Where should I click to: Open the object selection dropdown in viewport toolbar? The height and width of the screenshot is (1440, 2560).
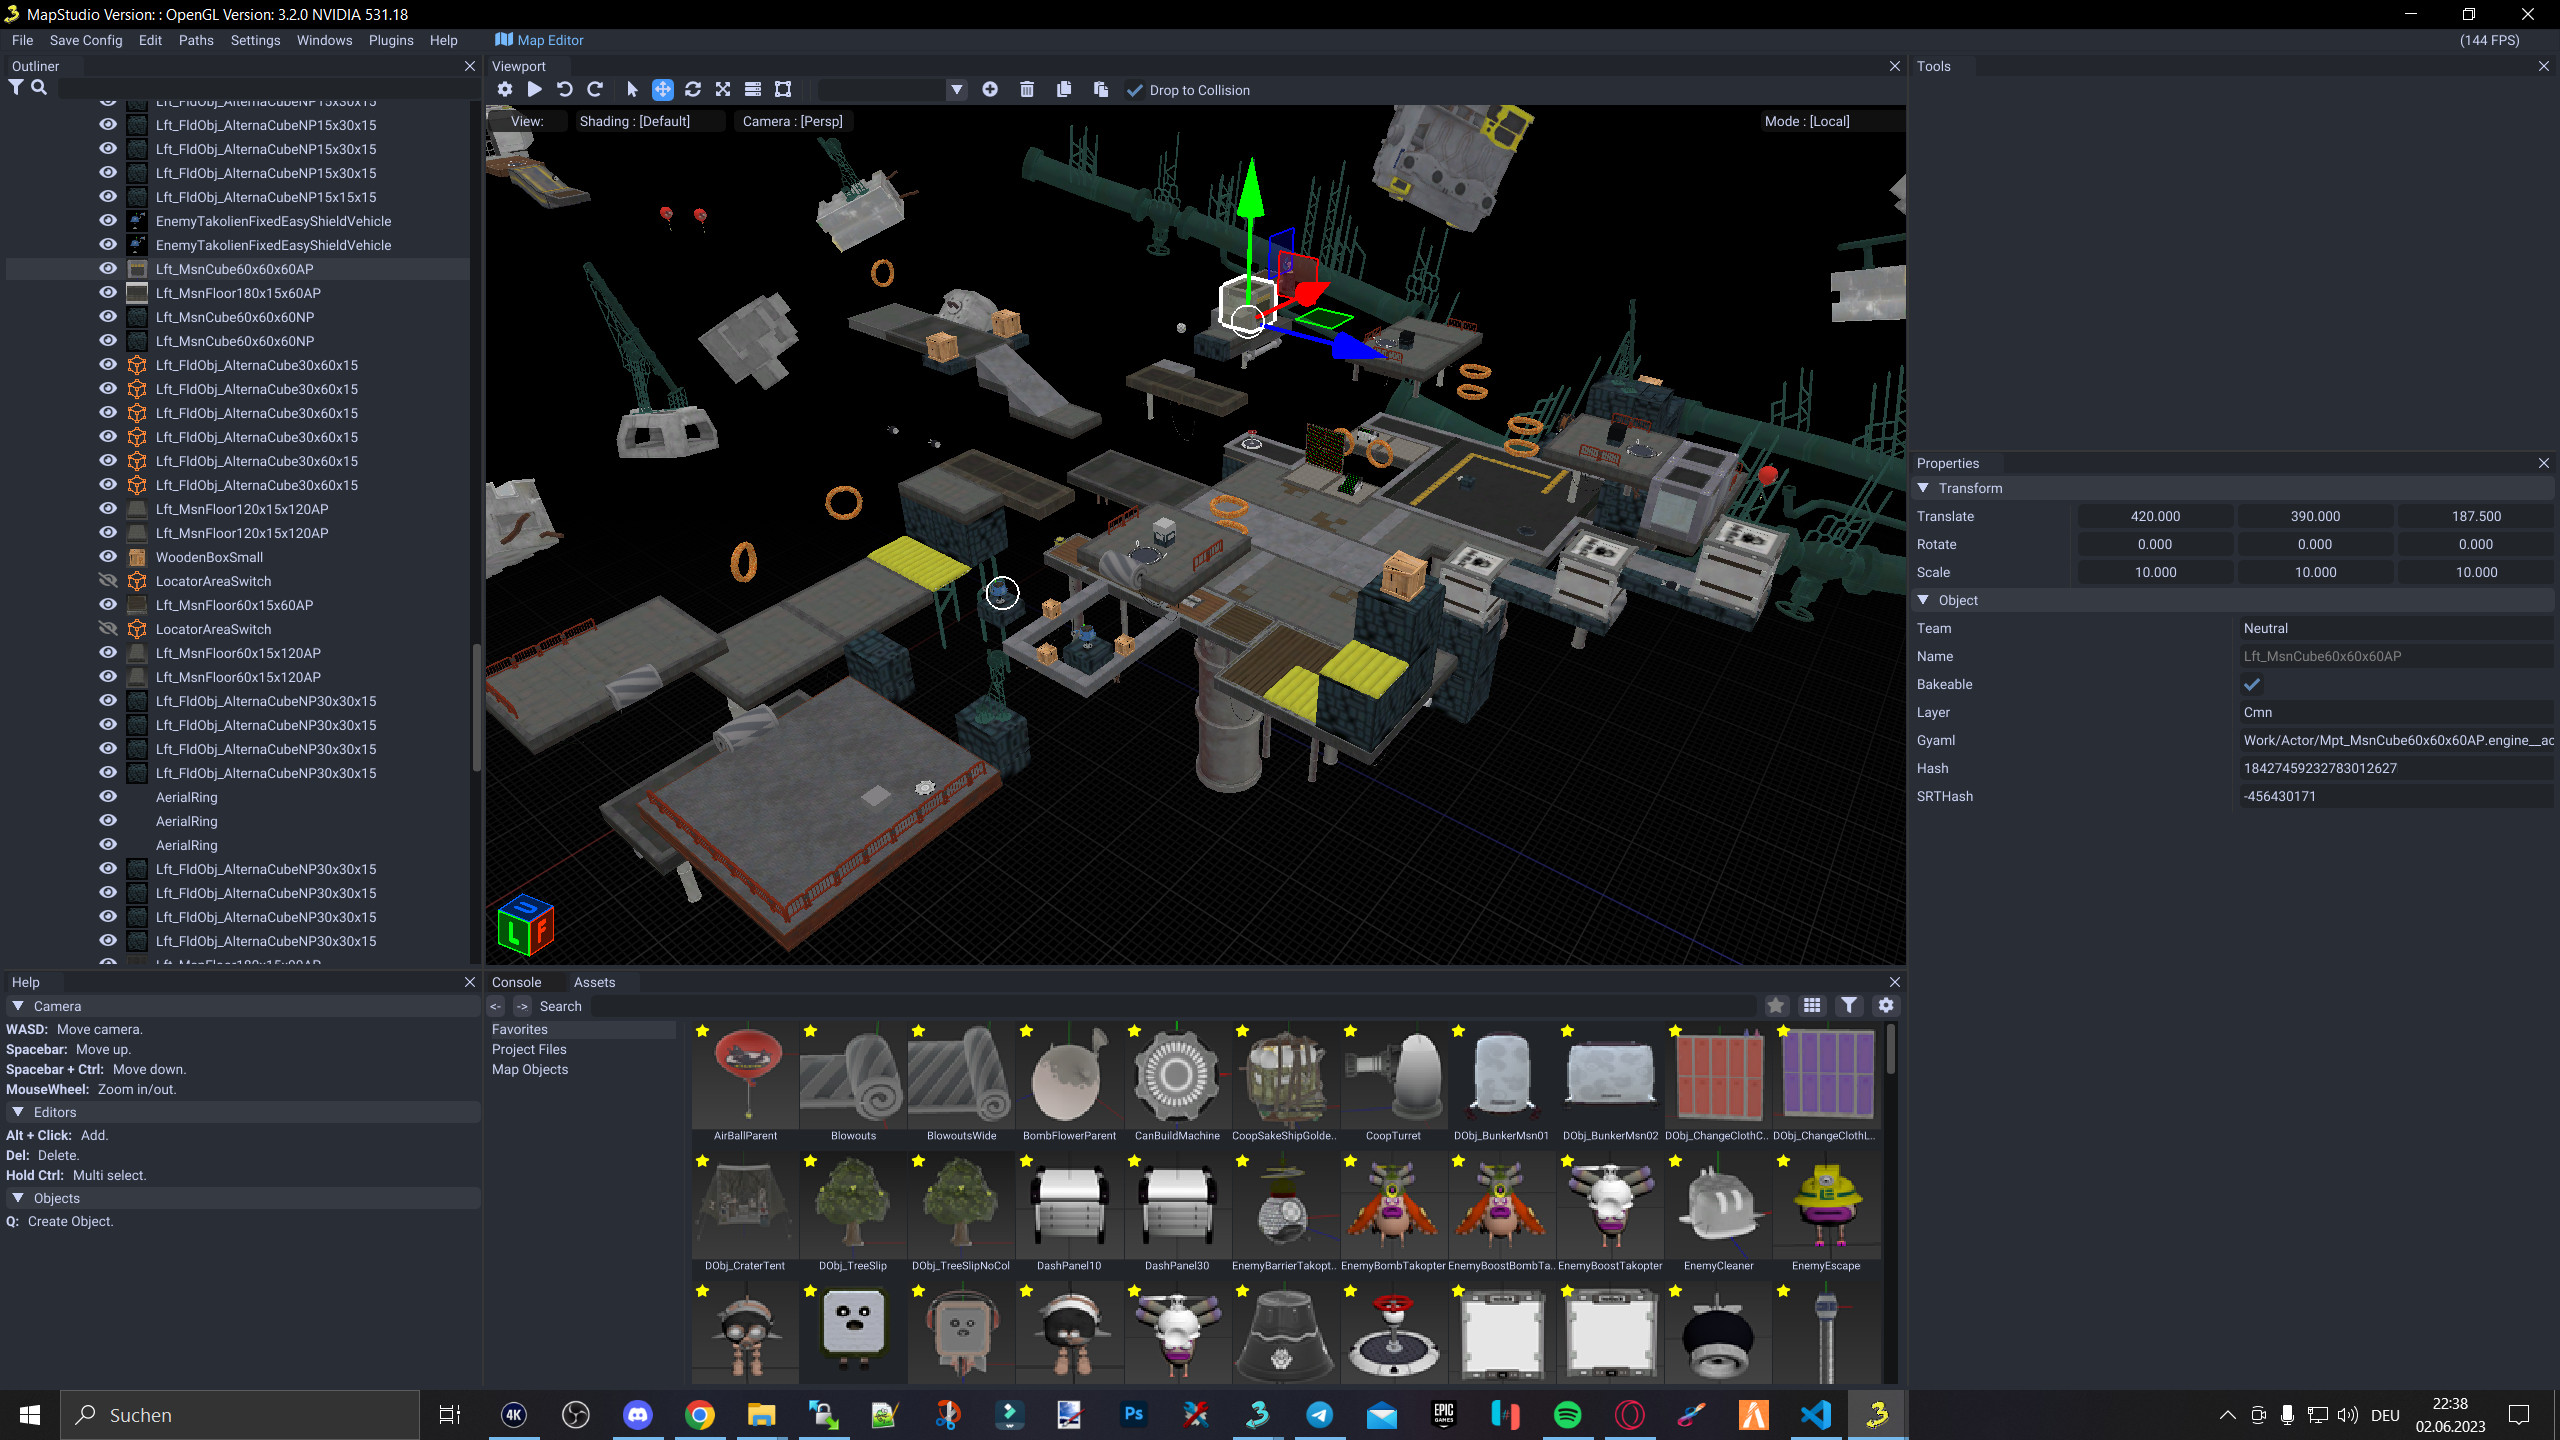(x=956, y=89)
